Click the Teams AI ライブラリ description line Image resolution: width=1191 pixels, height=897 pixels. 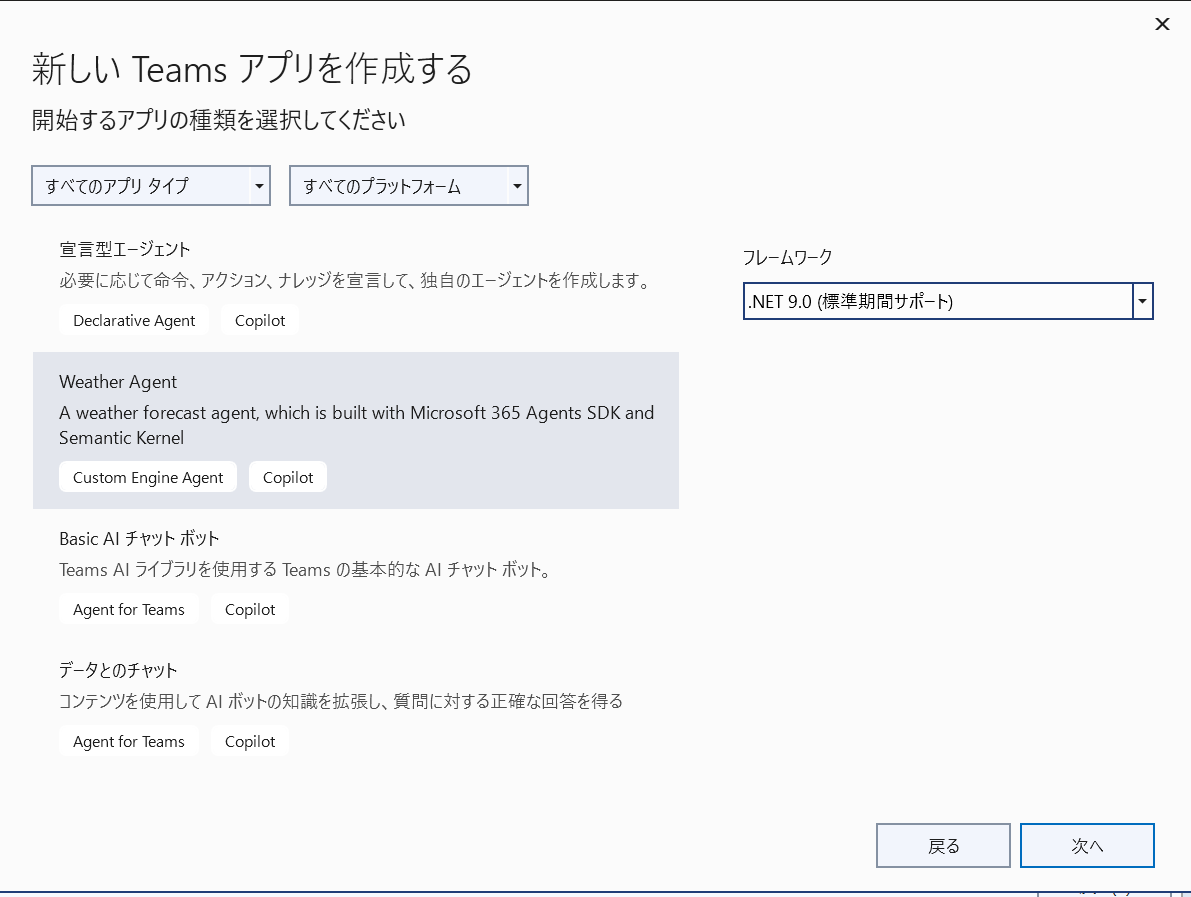tap(305, 570)
